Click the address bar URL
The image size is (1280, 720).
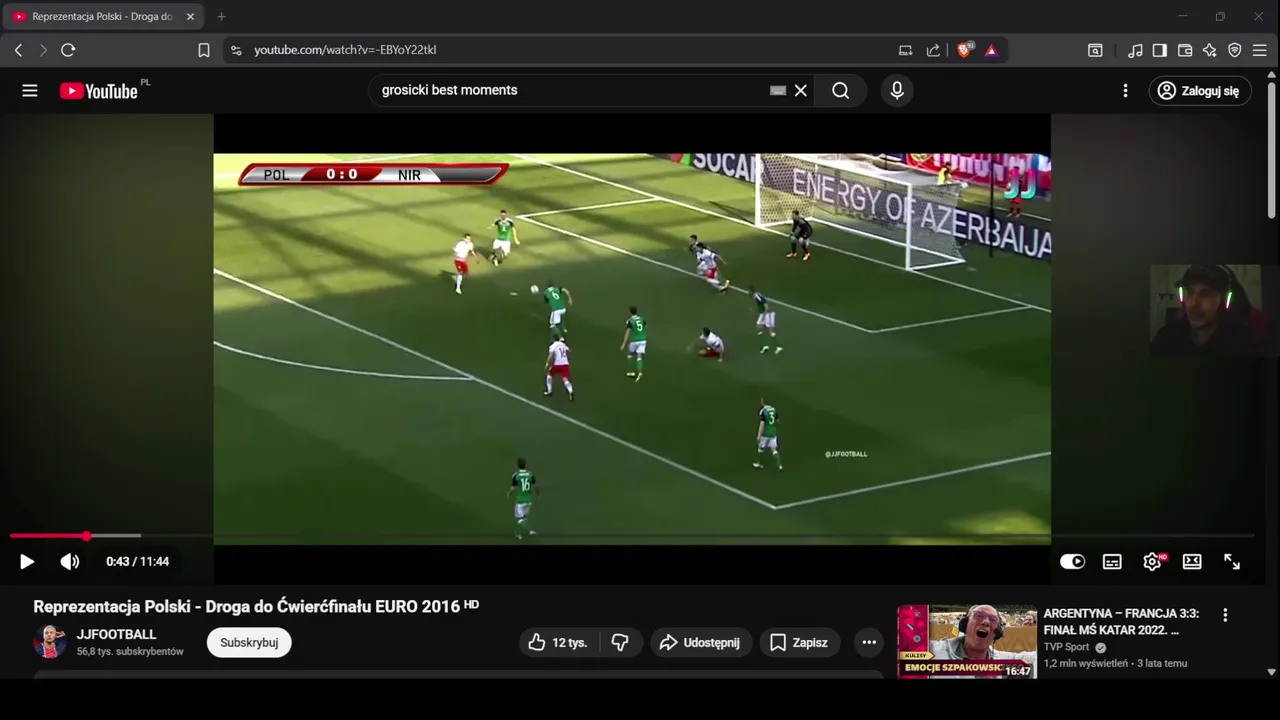pos(345,50)
